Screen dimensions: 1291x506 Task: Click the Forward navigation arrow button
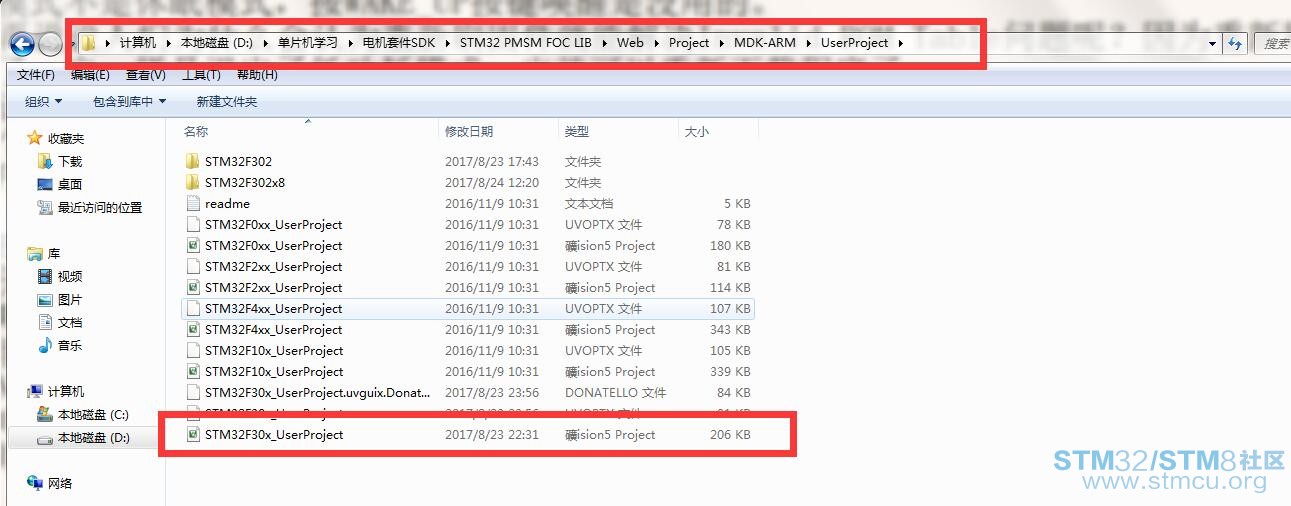49,44
